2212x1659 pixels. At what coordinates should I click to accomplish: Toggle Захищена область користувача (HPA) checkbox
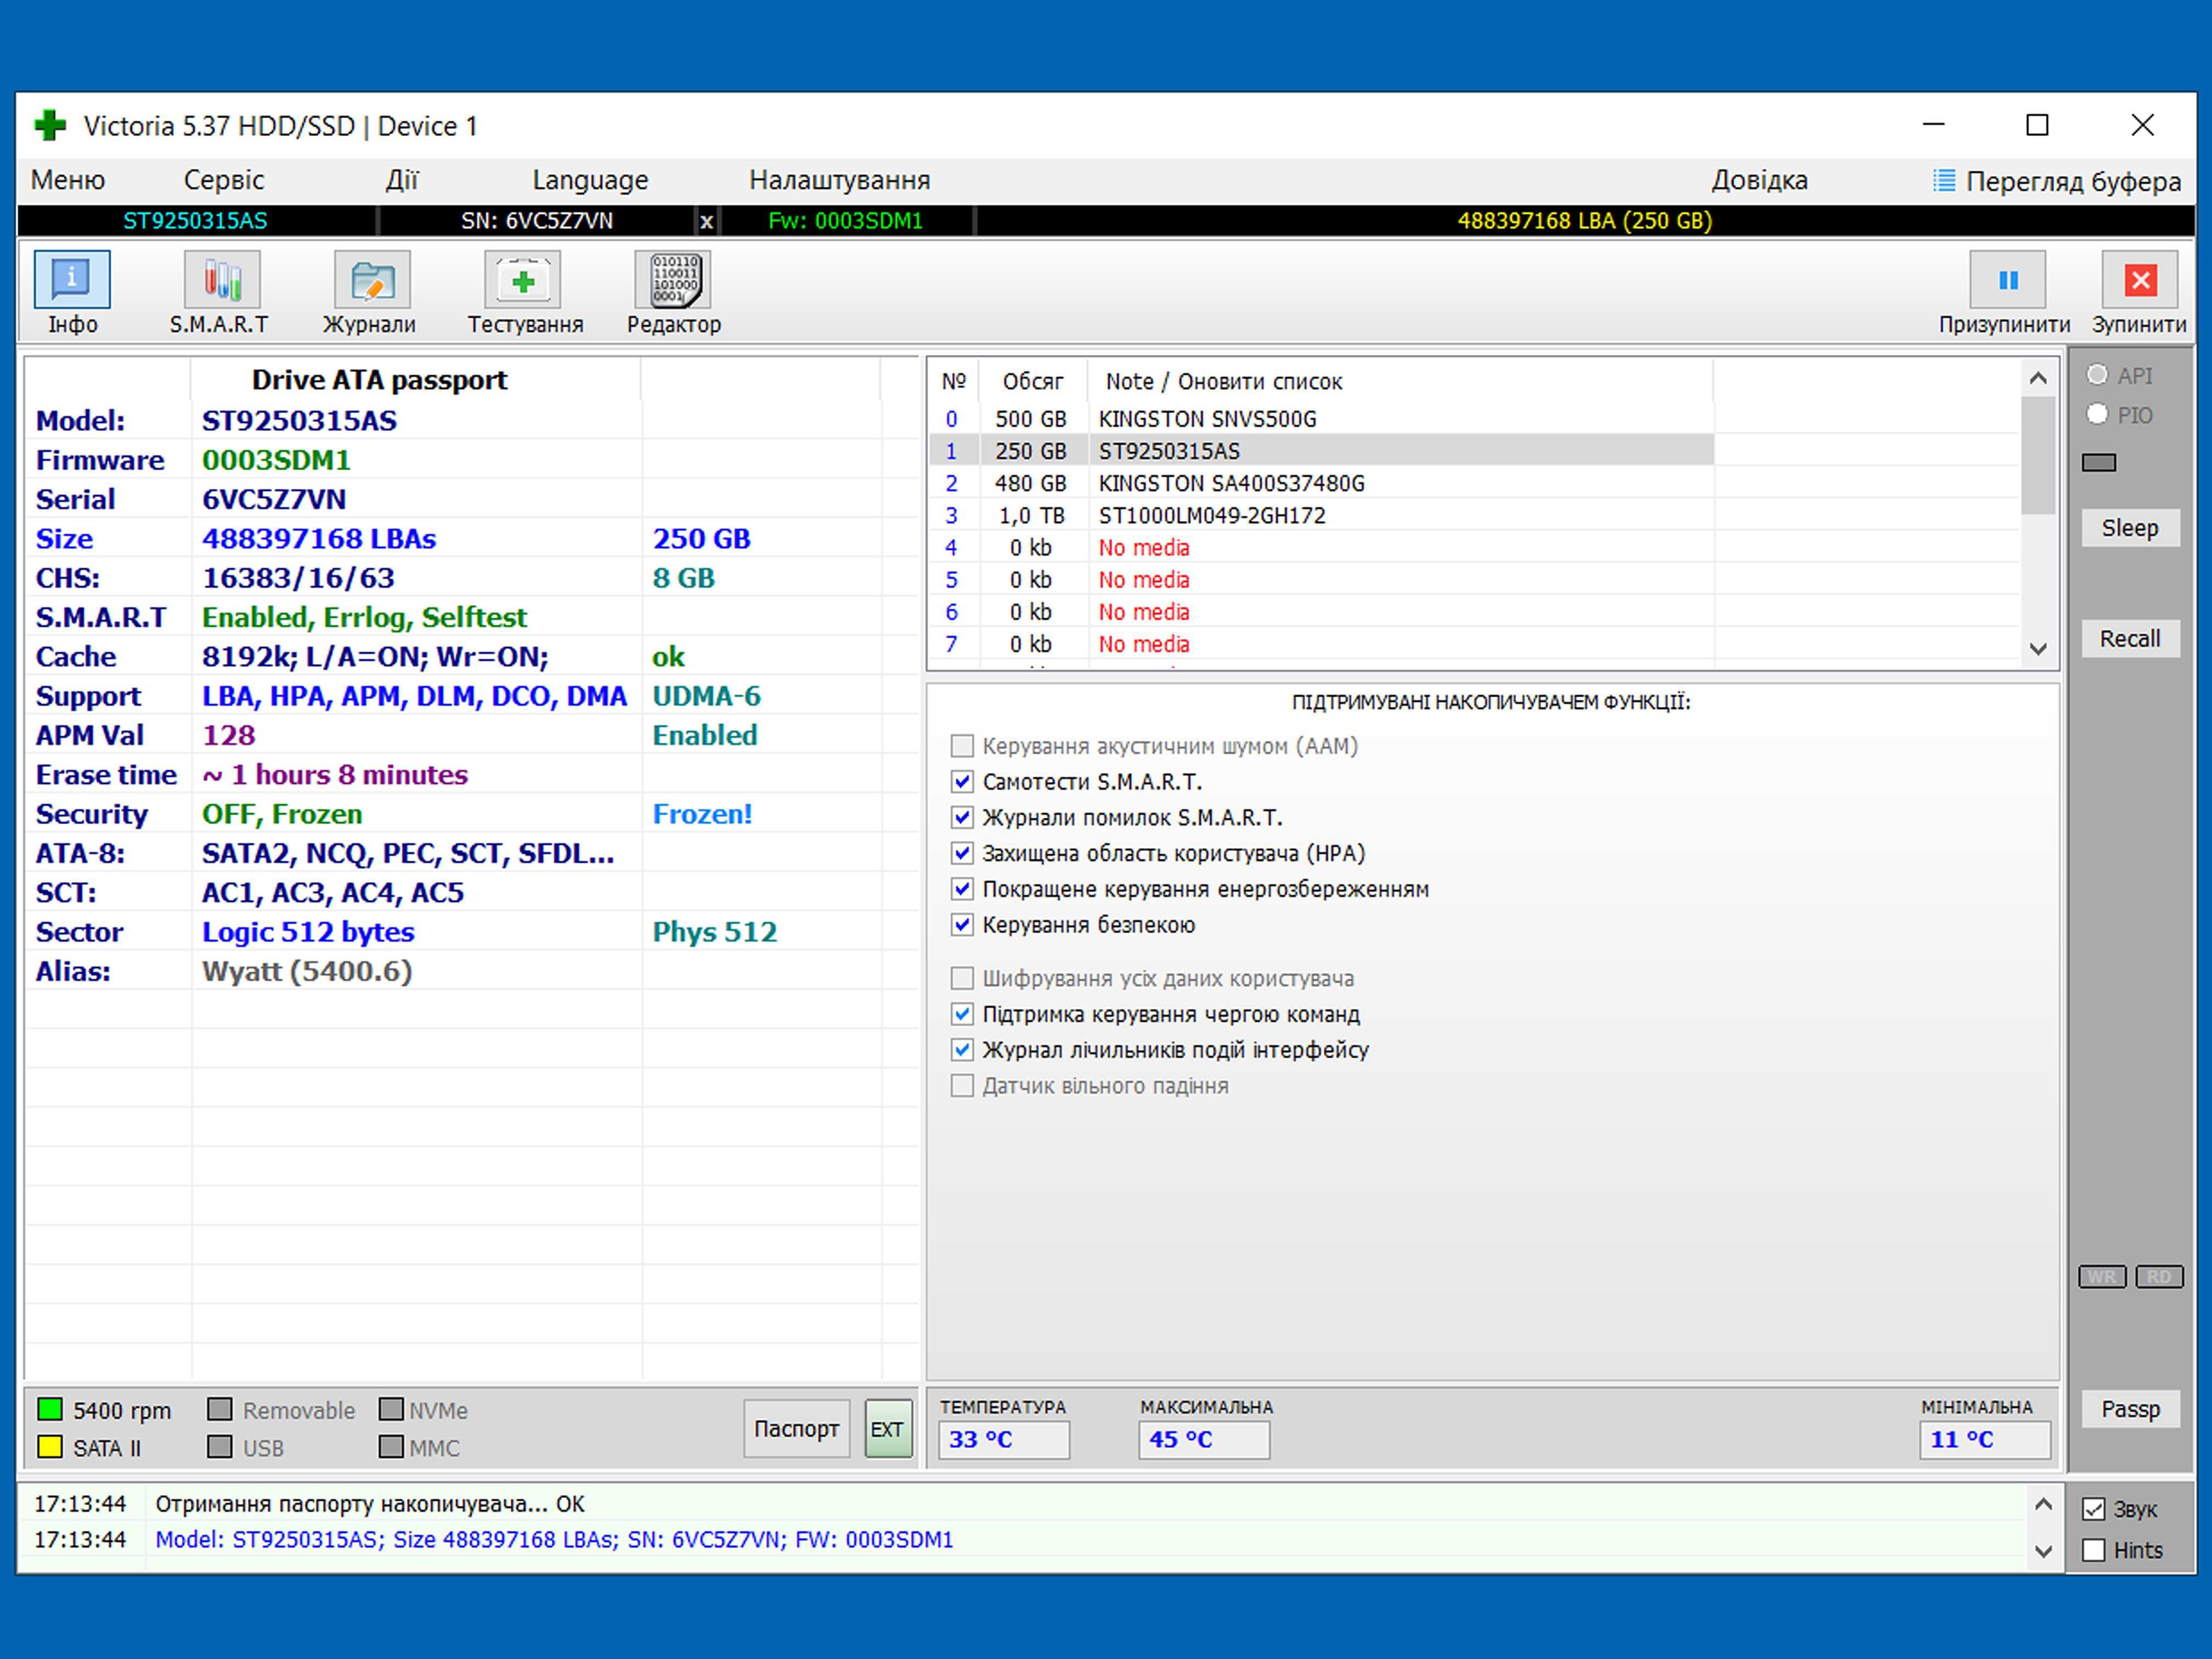(962, 854)
